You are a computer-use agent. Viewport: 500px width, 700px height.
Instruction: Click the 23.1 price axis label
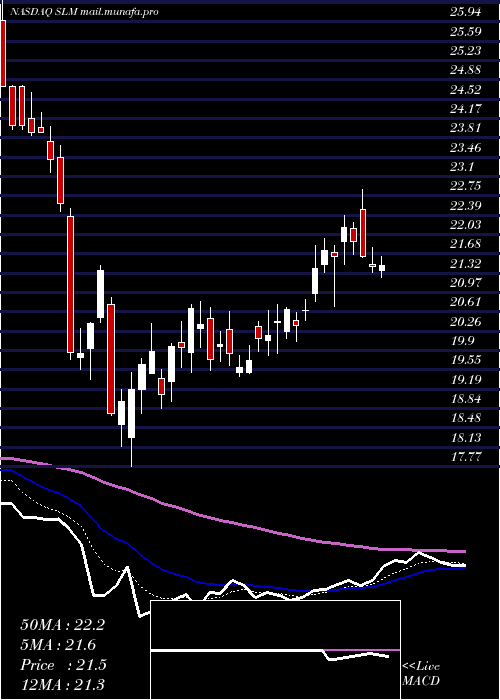pos(462,167)
